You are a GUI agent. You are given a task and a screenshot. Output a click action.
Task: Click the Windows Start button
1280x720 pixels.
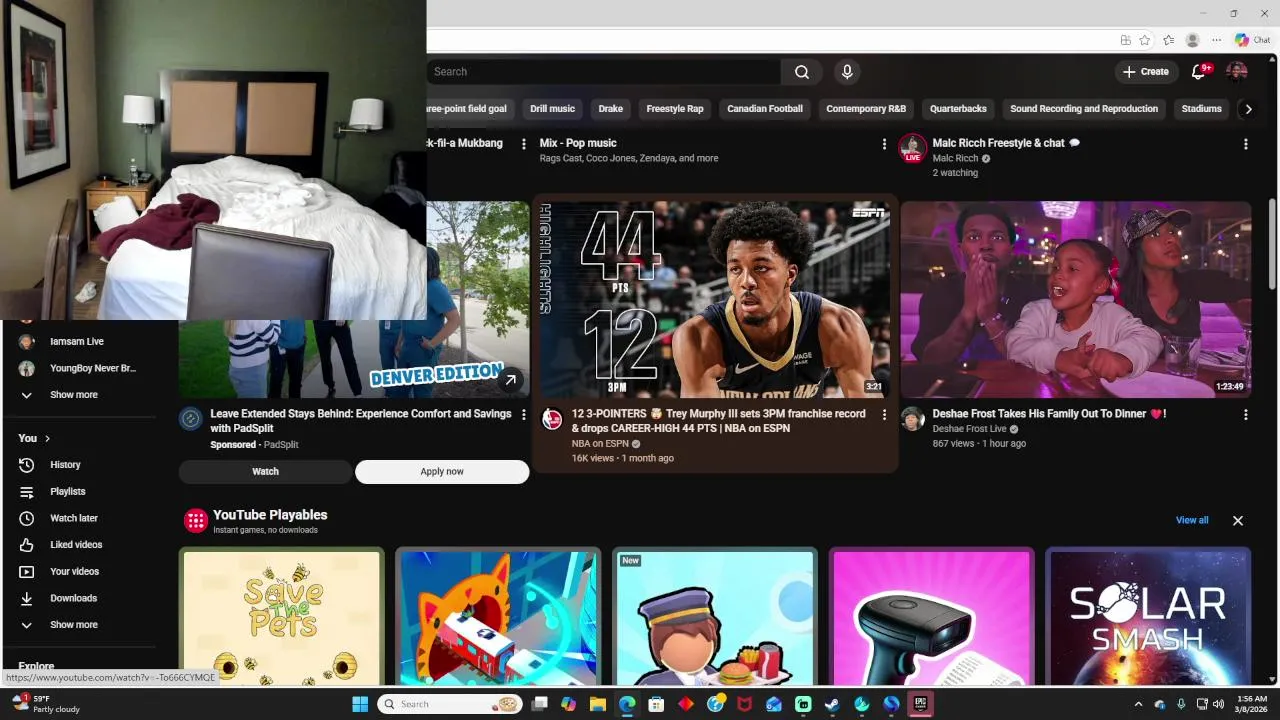[x=360, y=704]
